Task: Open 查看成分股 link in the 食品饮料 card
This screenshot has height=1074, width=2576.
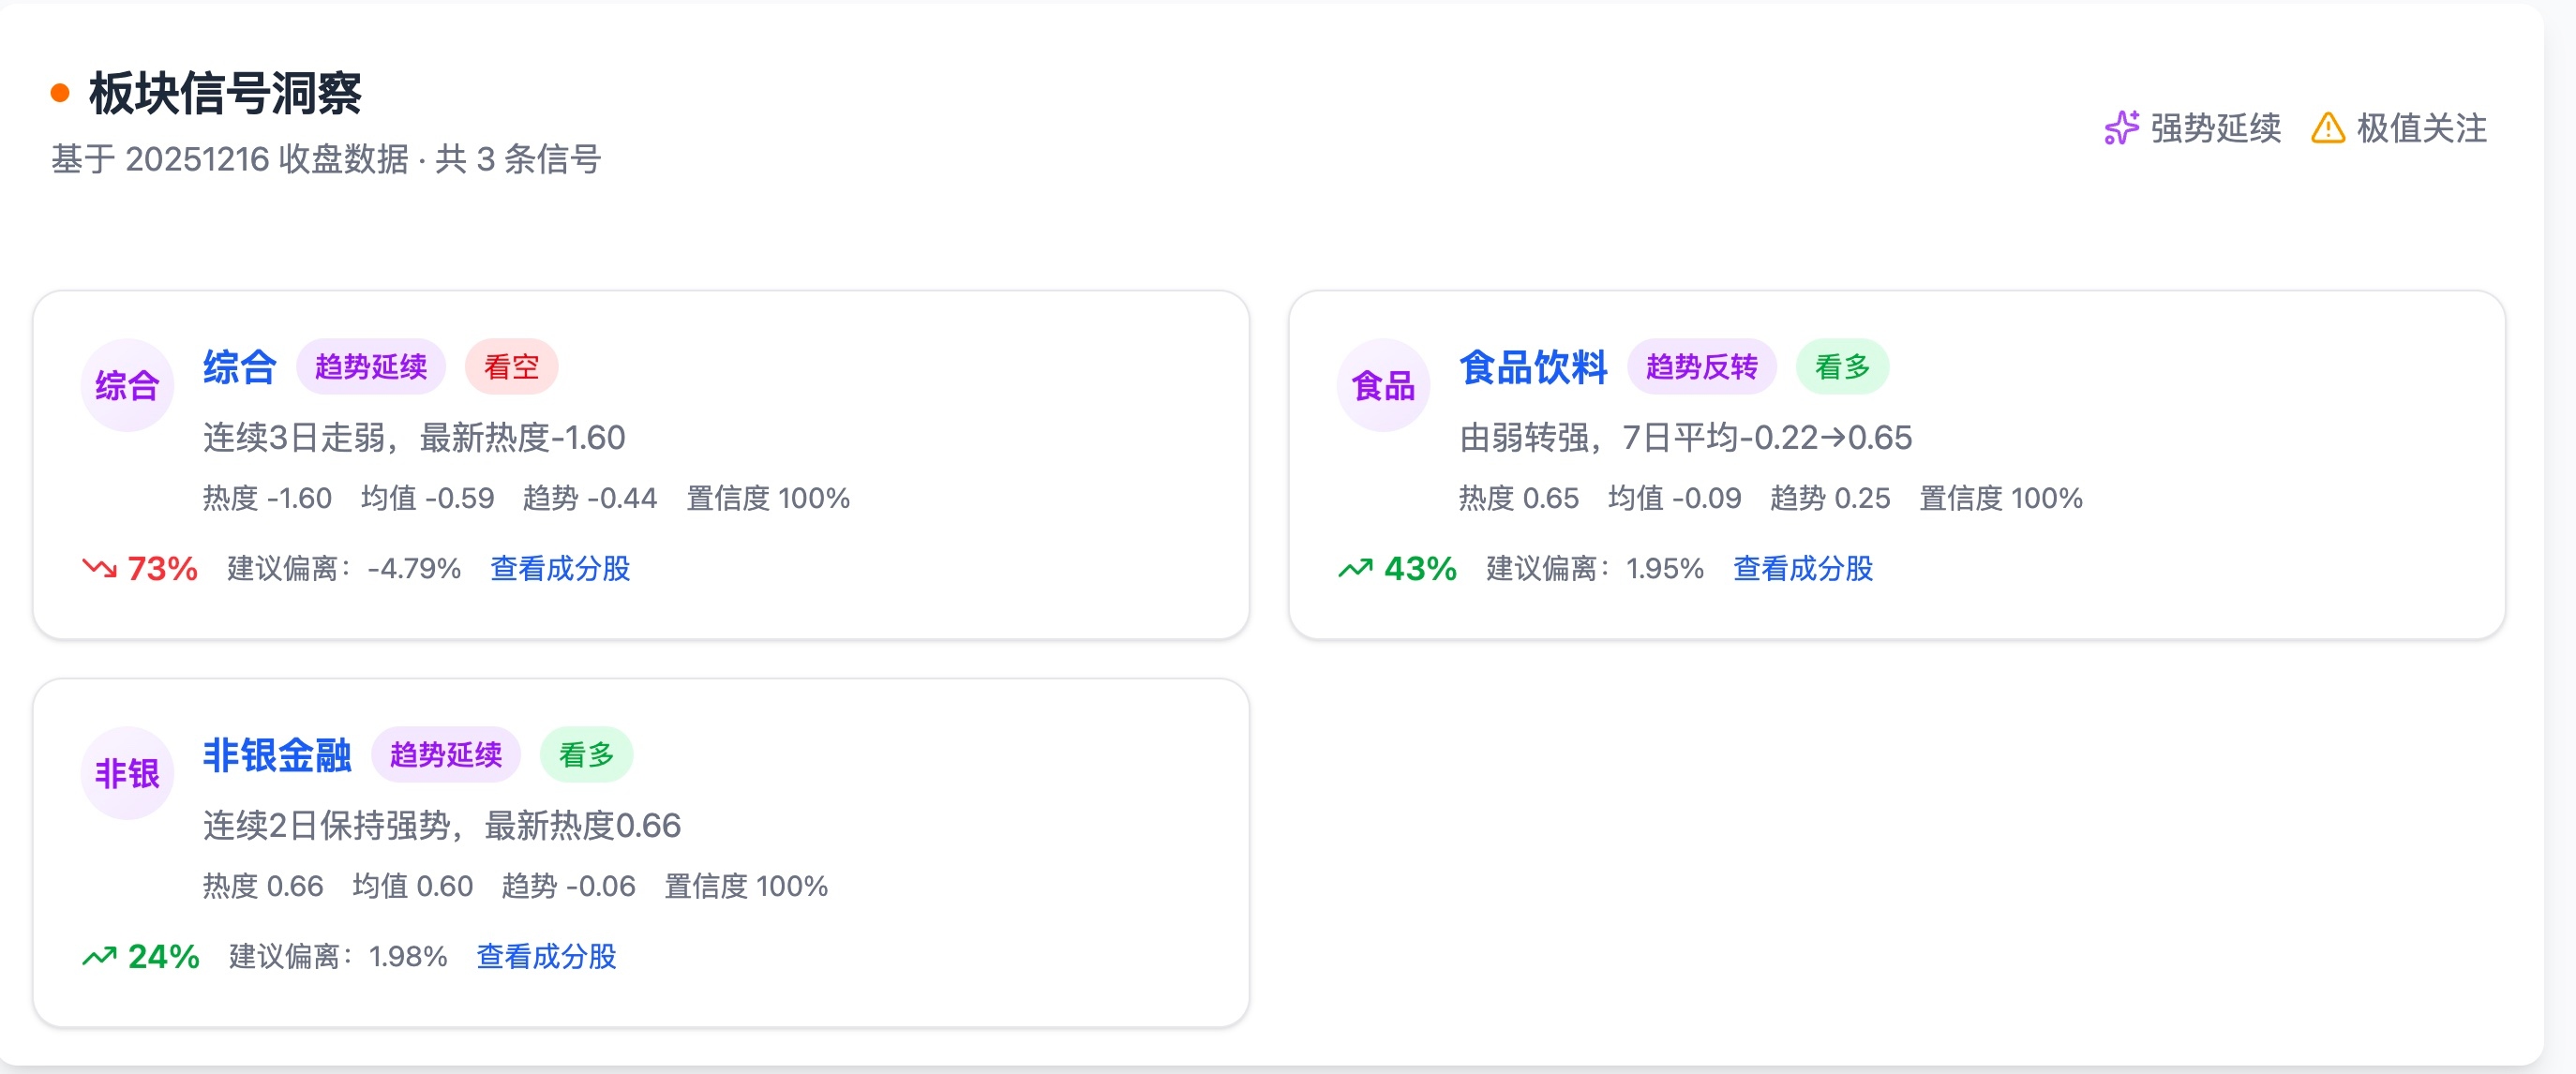Action: tap(1802, 568)
